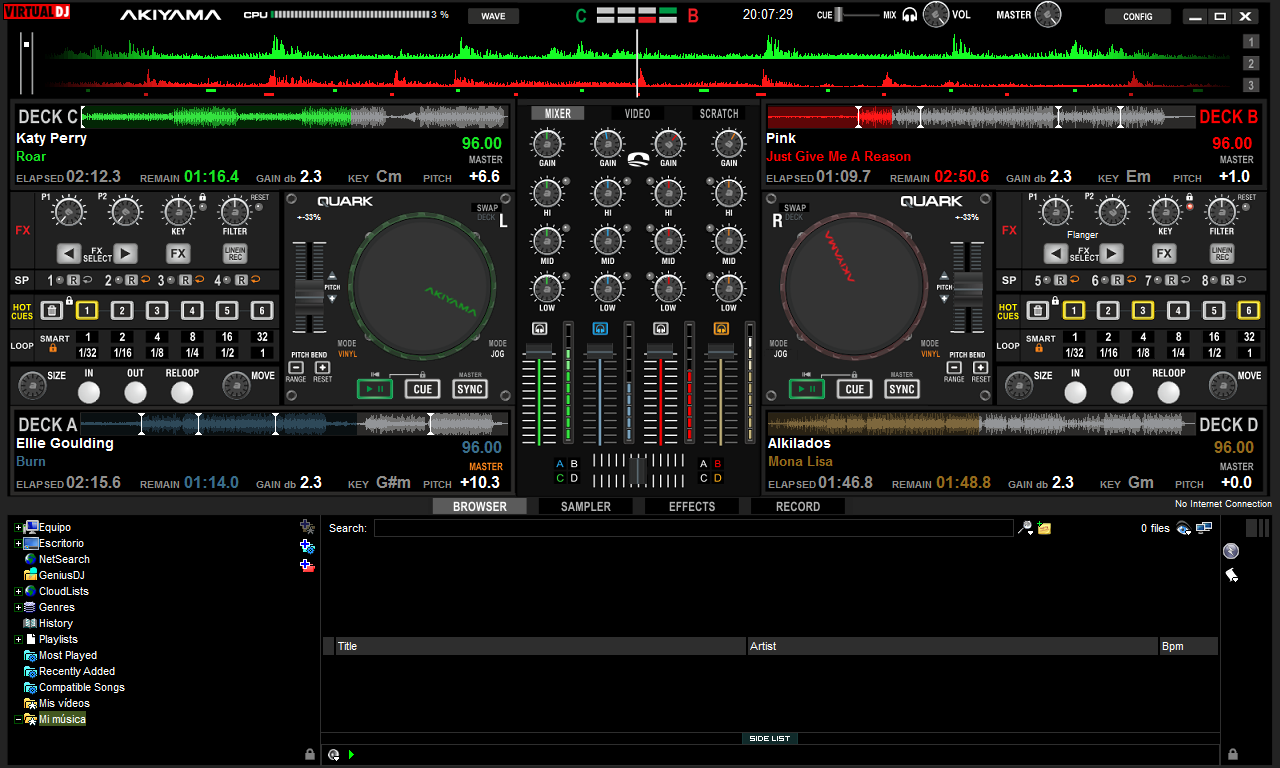Select Recently Added folder
The image size is (1280, 768).
coord(77,671)
